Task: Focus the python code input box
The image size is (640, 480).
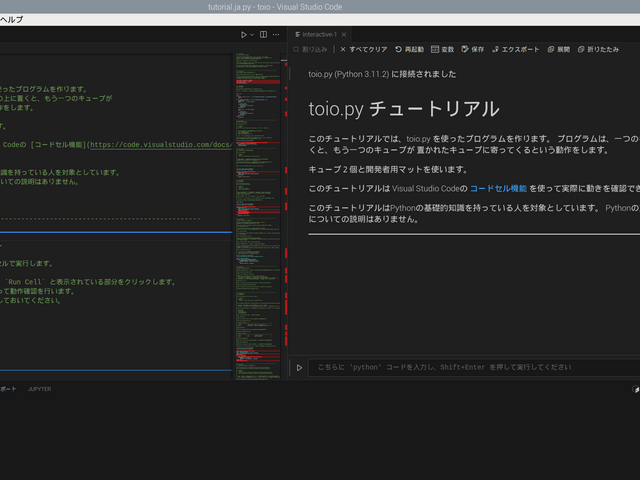Action: pos(473,367)
